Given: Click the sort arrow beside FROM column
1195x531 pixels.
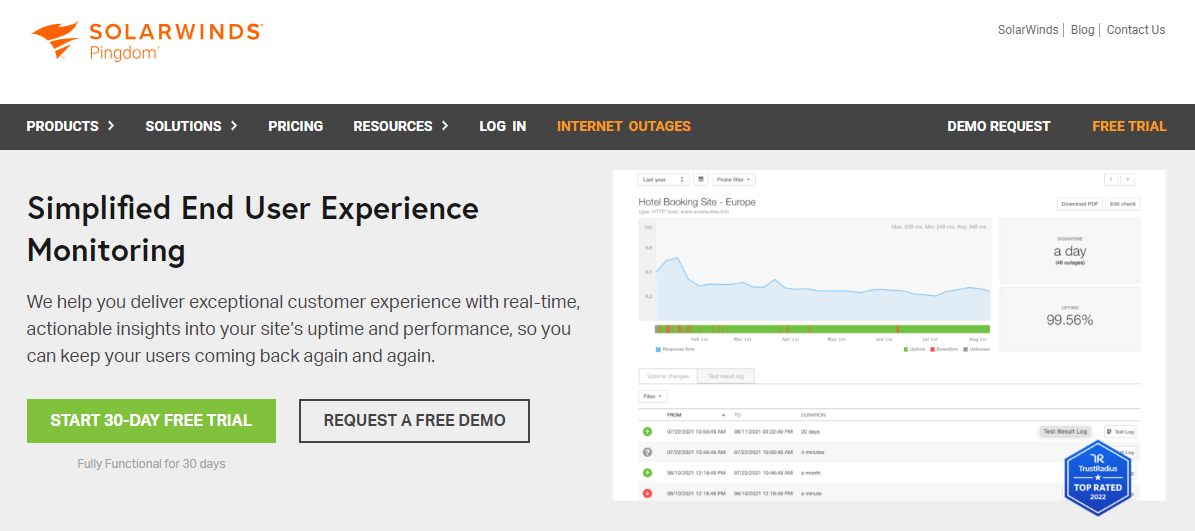Looking at the screenshot, I should (x=724, y=415).
